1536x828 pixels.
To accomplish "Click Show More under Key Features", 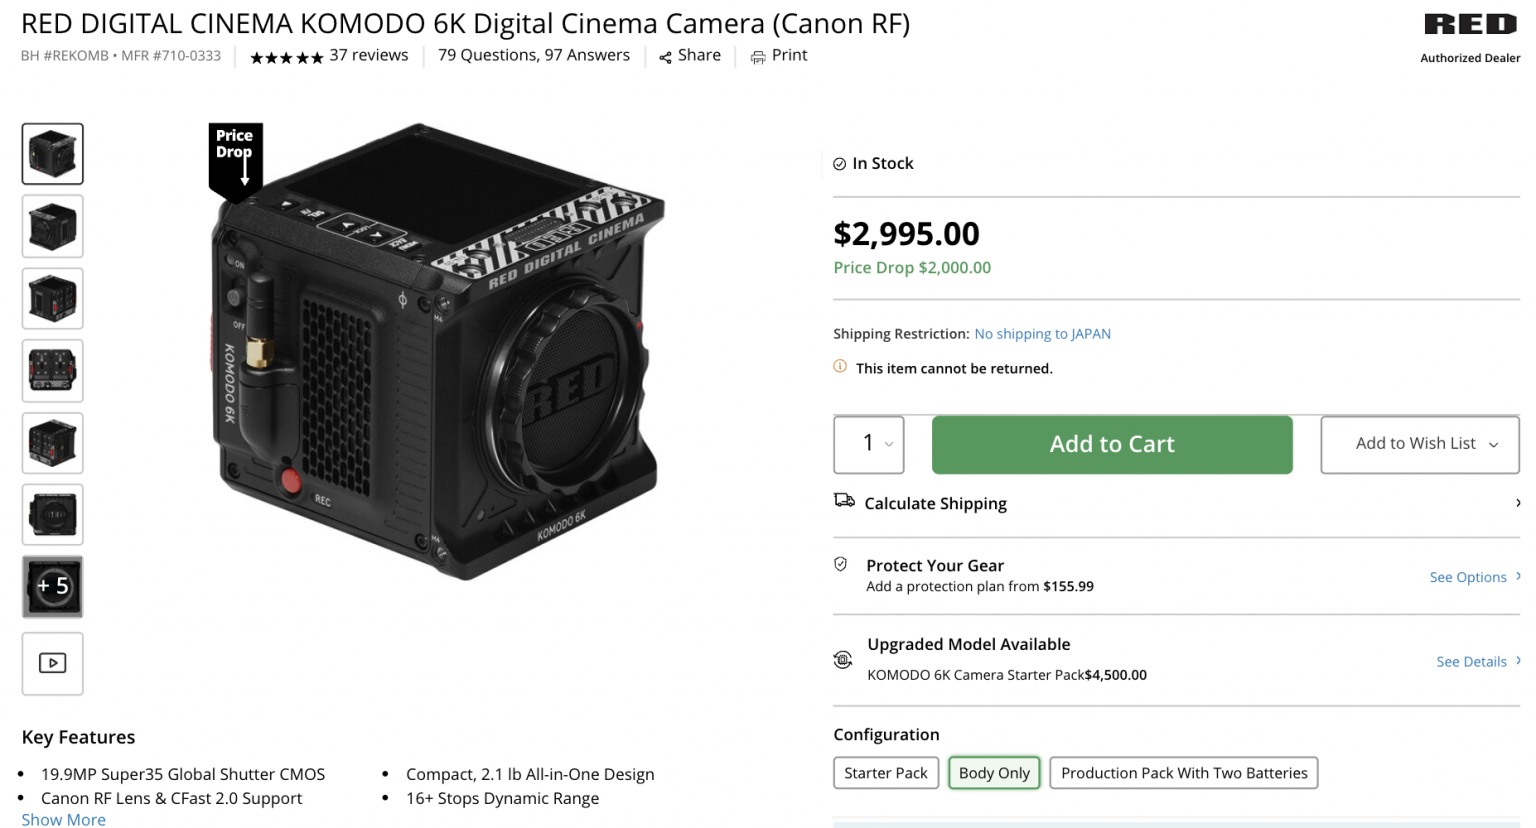I will (63, 819).
